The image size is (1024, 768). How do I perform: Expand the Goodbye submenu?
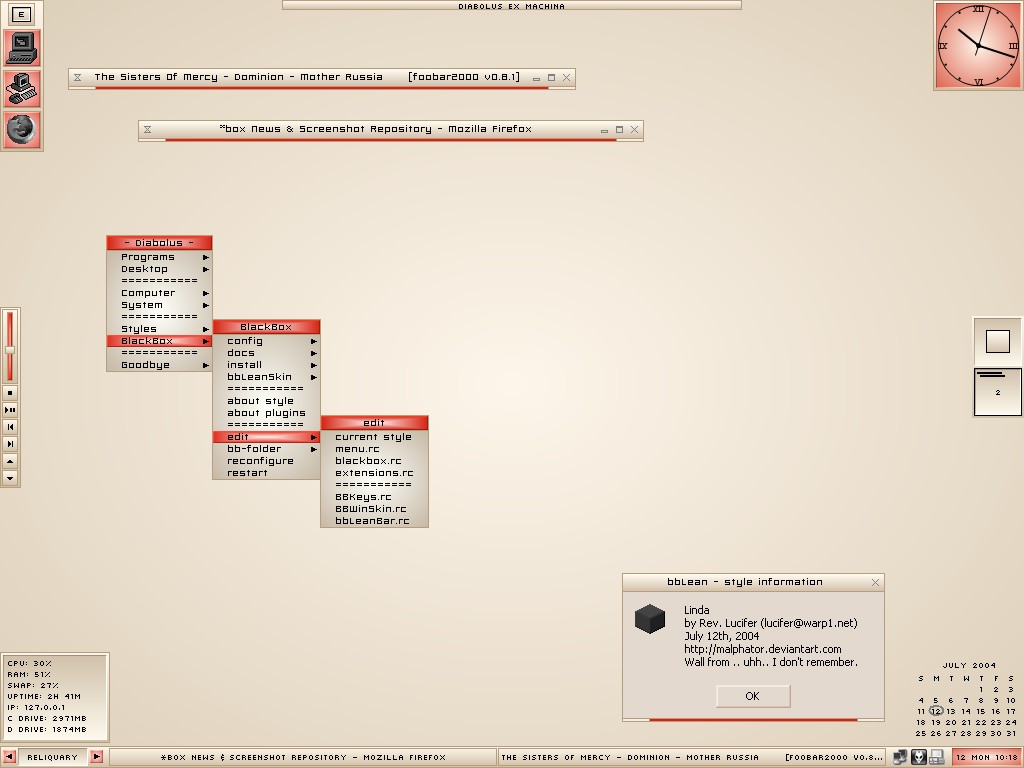click(x=159, y=365)
